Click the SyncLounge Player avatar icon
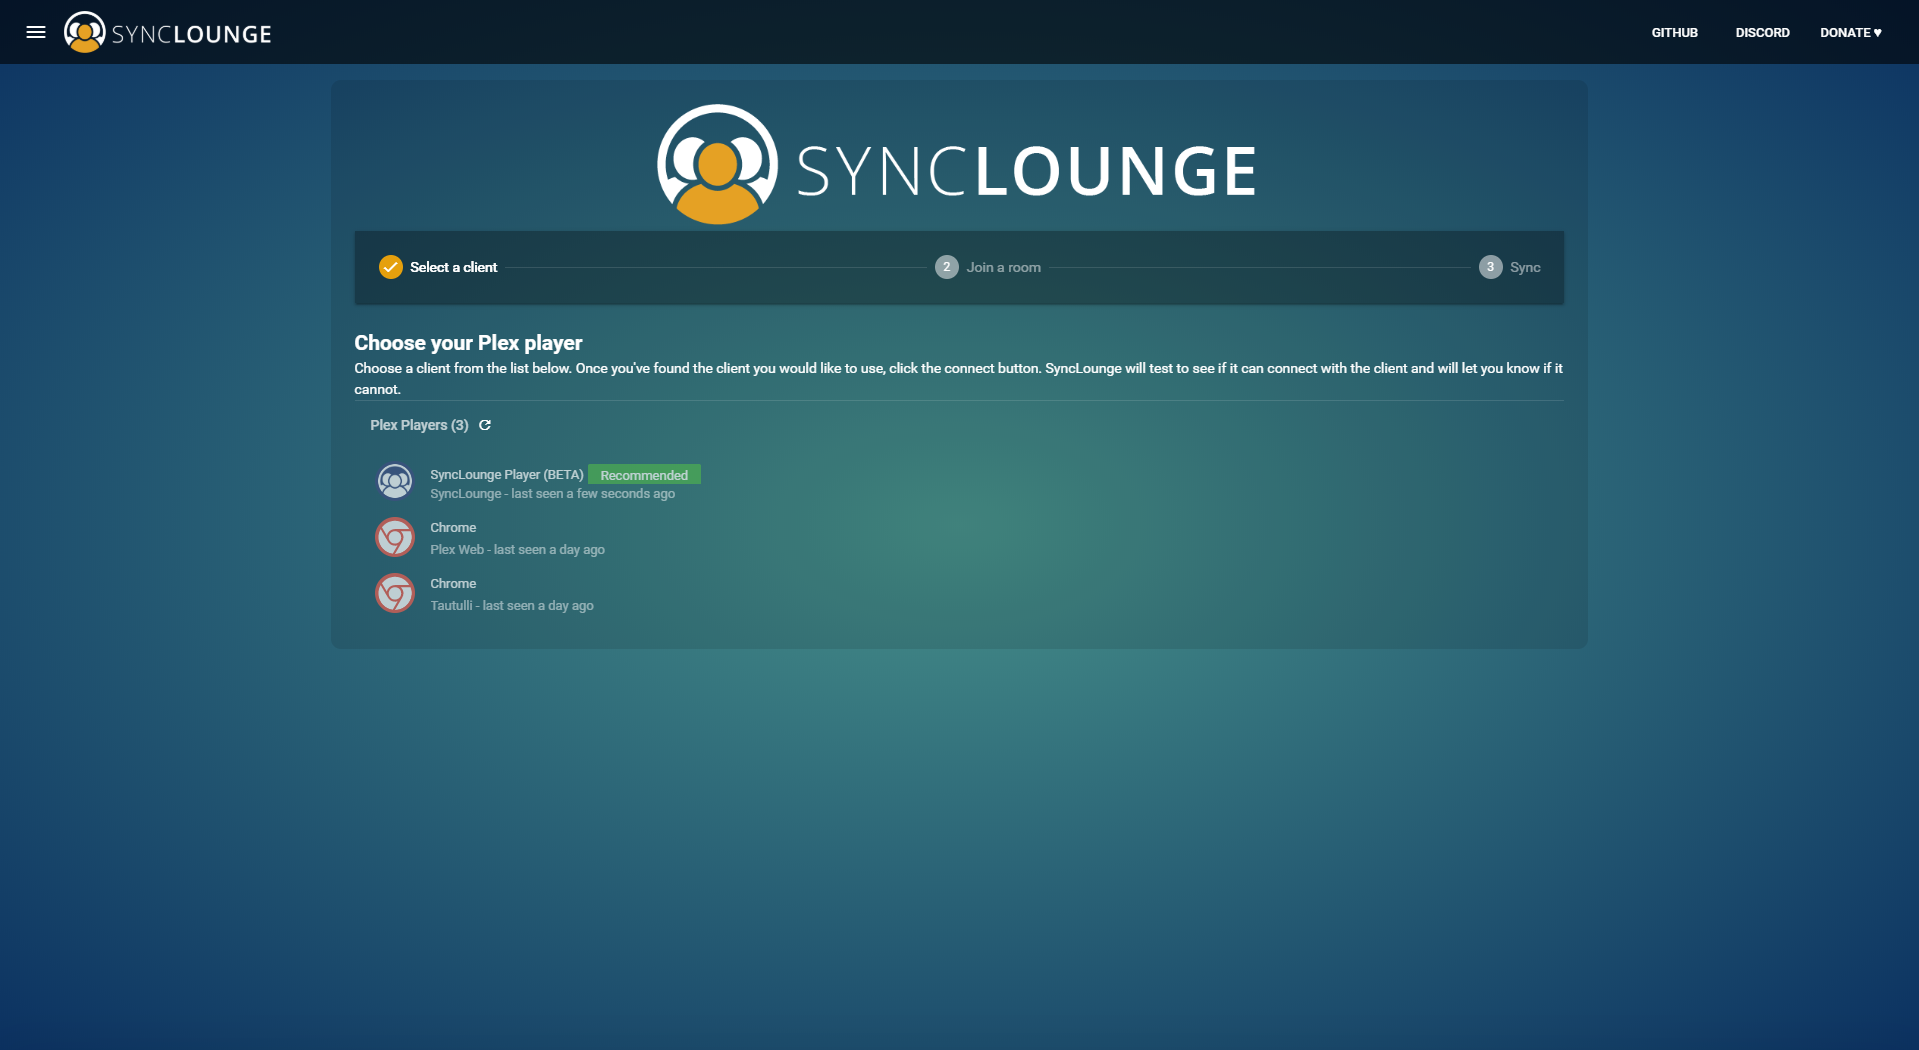This screenshot has width=1919, height=1050. click(395, 481)
